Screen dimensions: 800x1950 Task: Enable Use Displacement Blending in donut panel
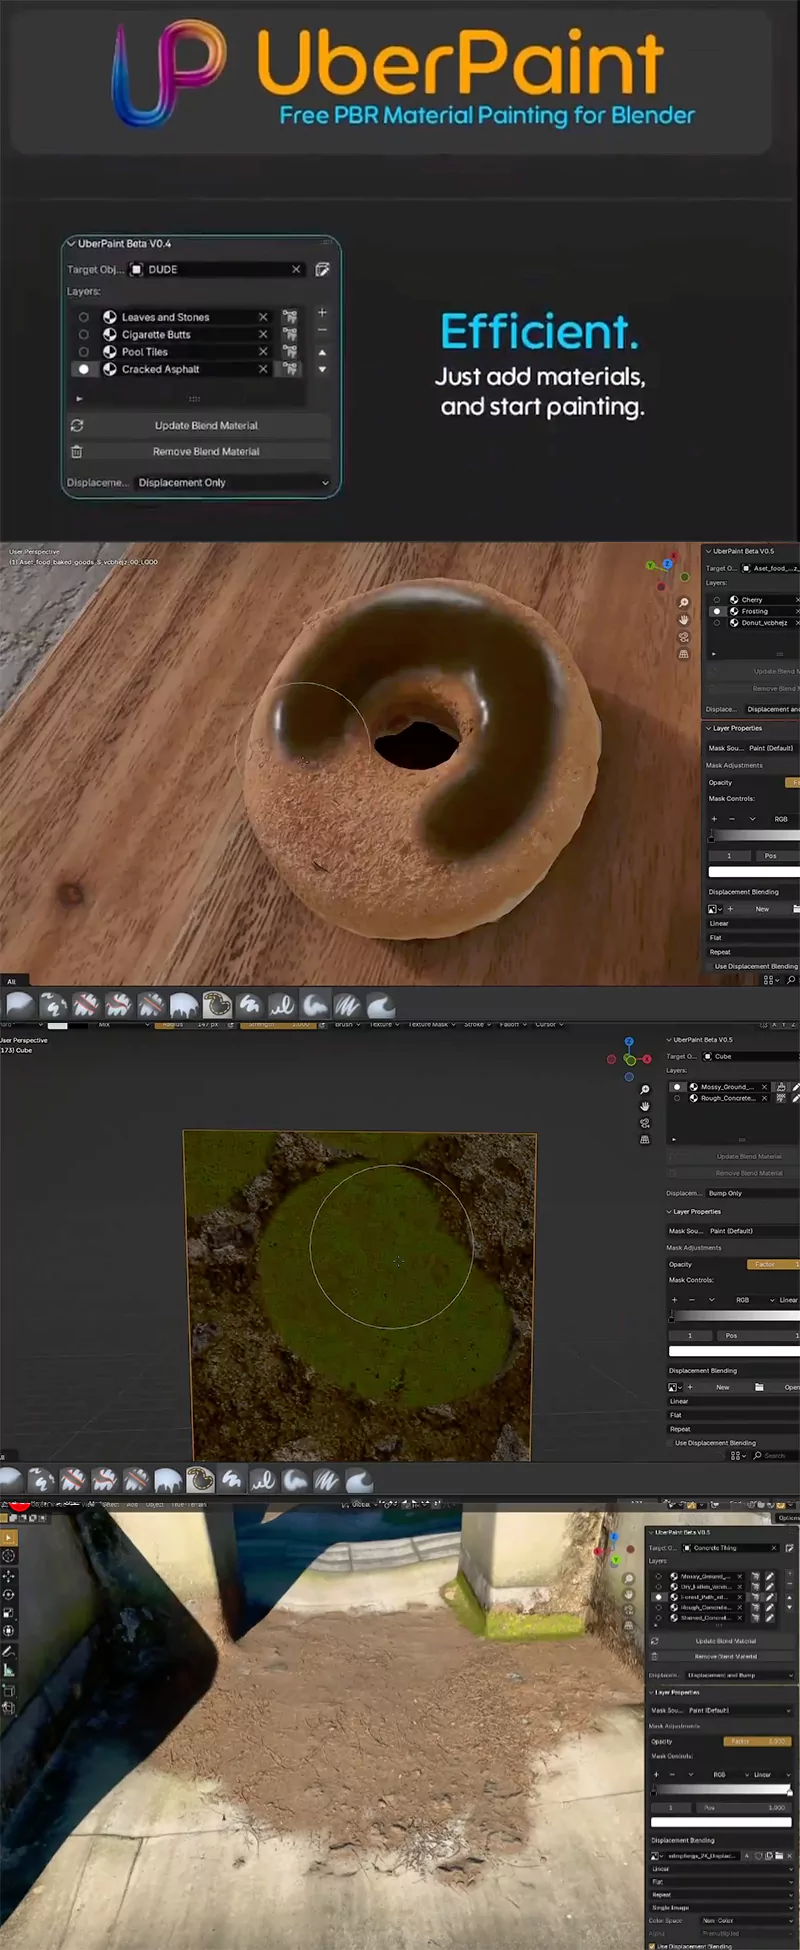point(710,967)
